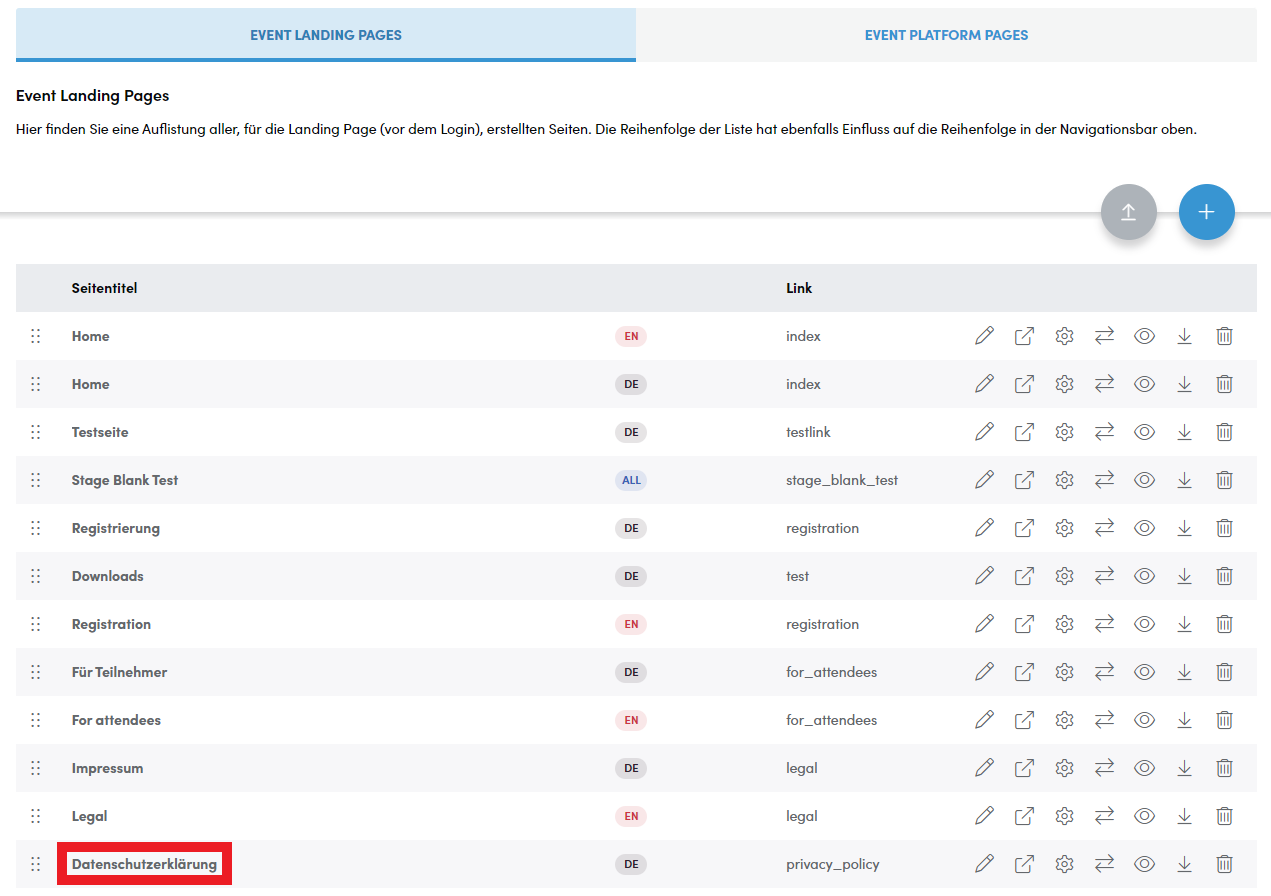Click swap arrows icon for Legal row

tap(1104, 816)
